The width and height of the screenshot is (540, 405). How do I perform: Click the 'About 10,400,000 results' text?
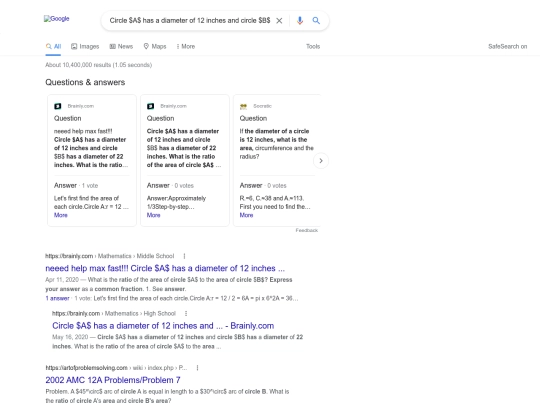click(x=98, y=65)
